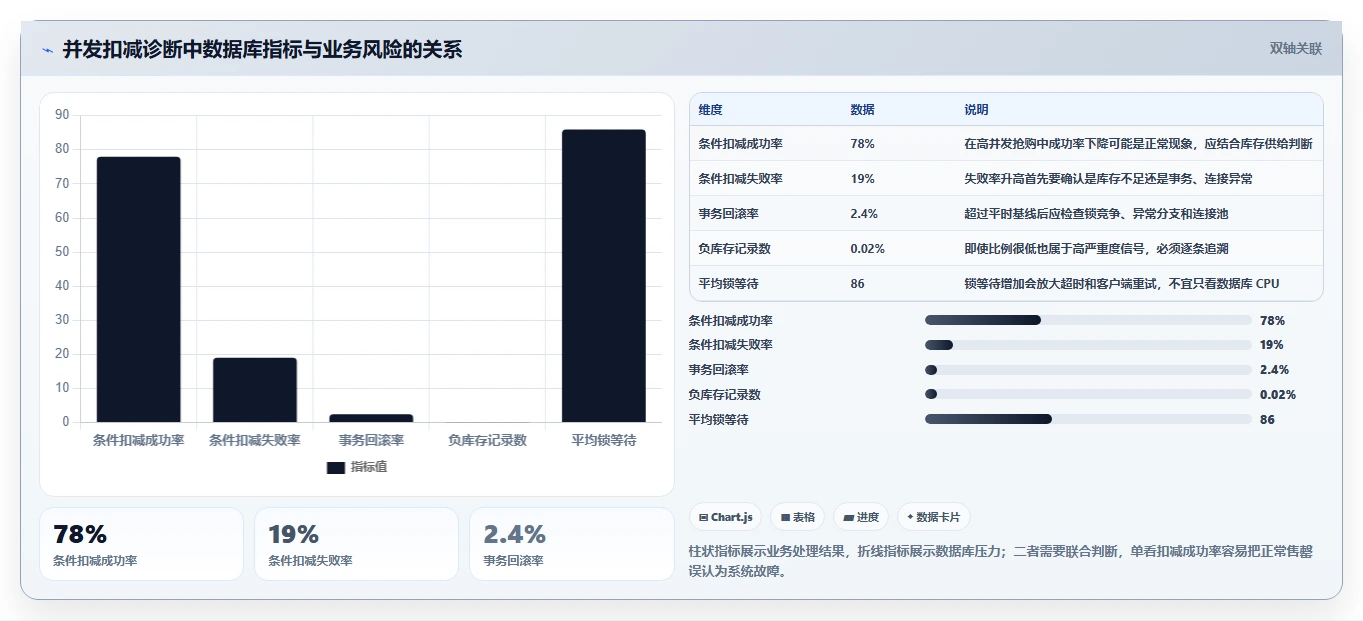The width and height of the screenshot is (1363, 621).
Task: Click x-axis label 平均锁等待 under the chart
Action: [x=603, y=440]
